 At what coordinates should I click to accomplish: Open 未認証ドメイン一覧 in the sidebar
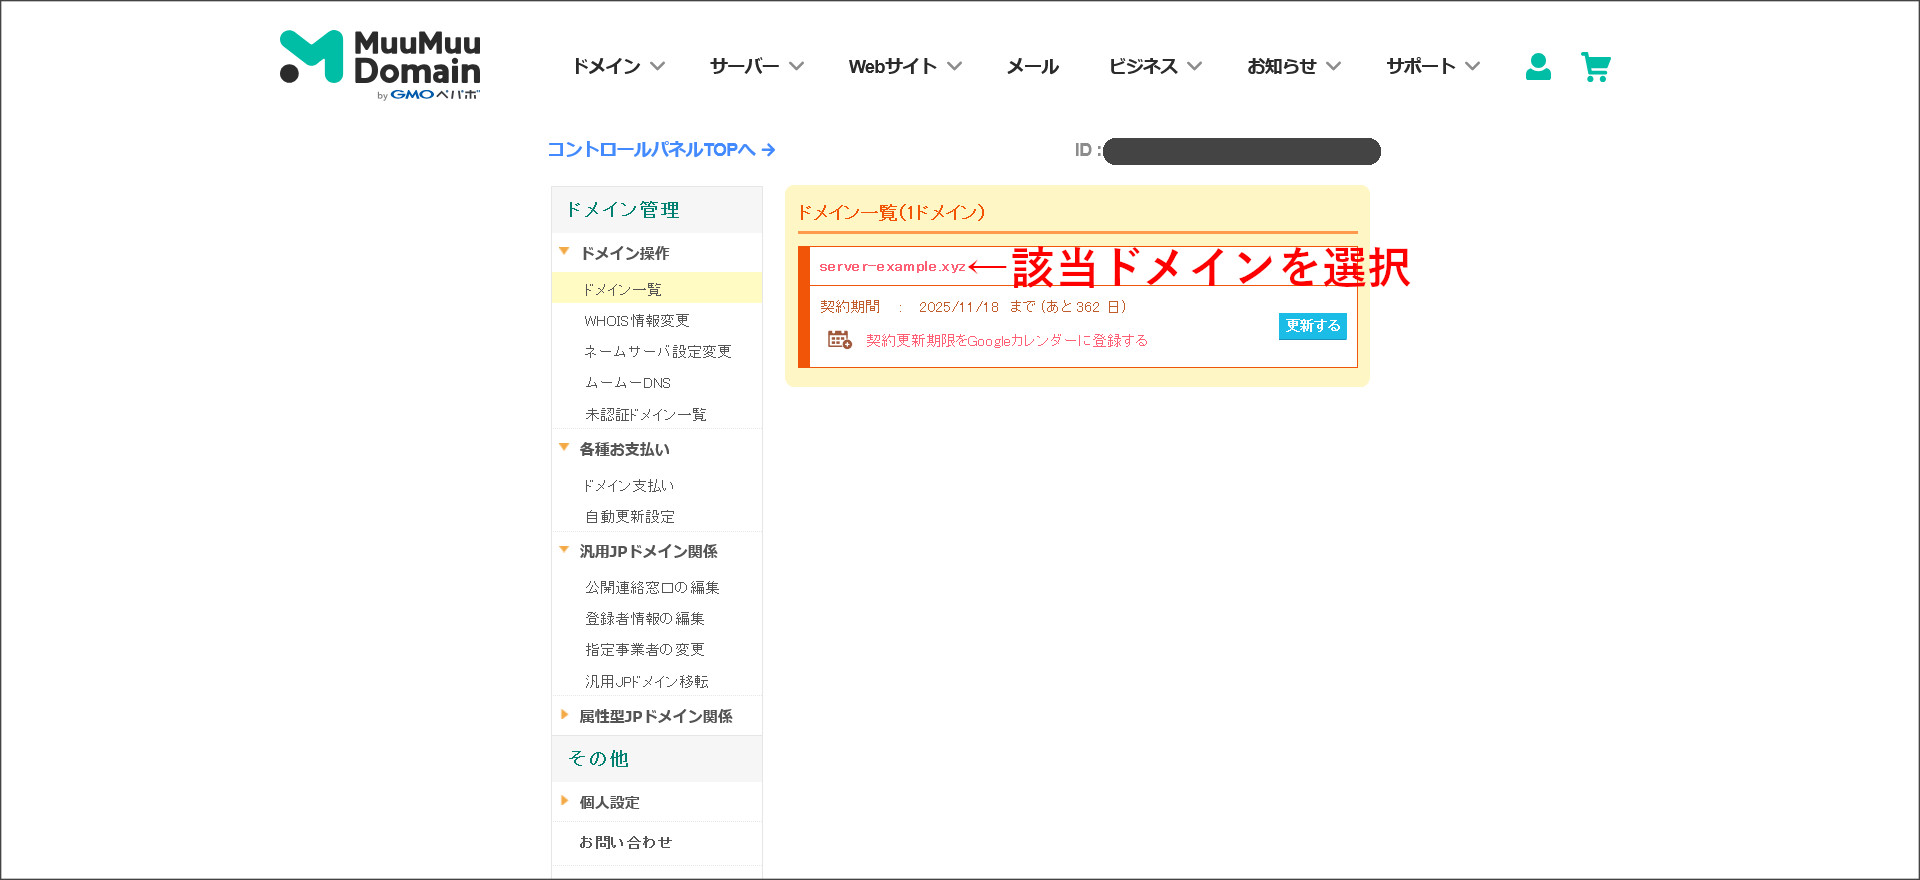645,414
